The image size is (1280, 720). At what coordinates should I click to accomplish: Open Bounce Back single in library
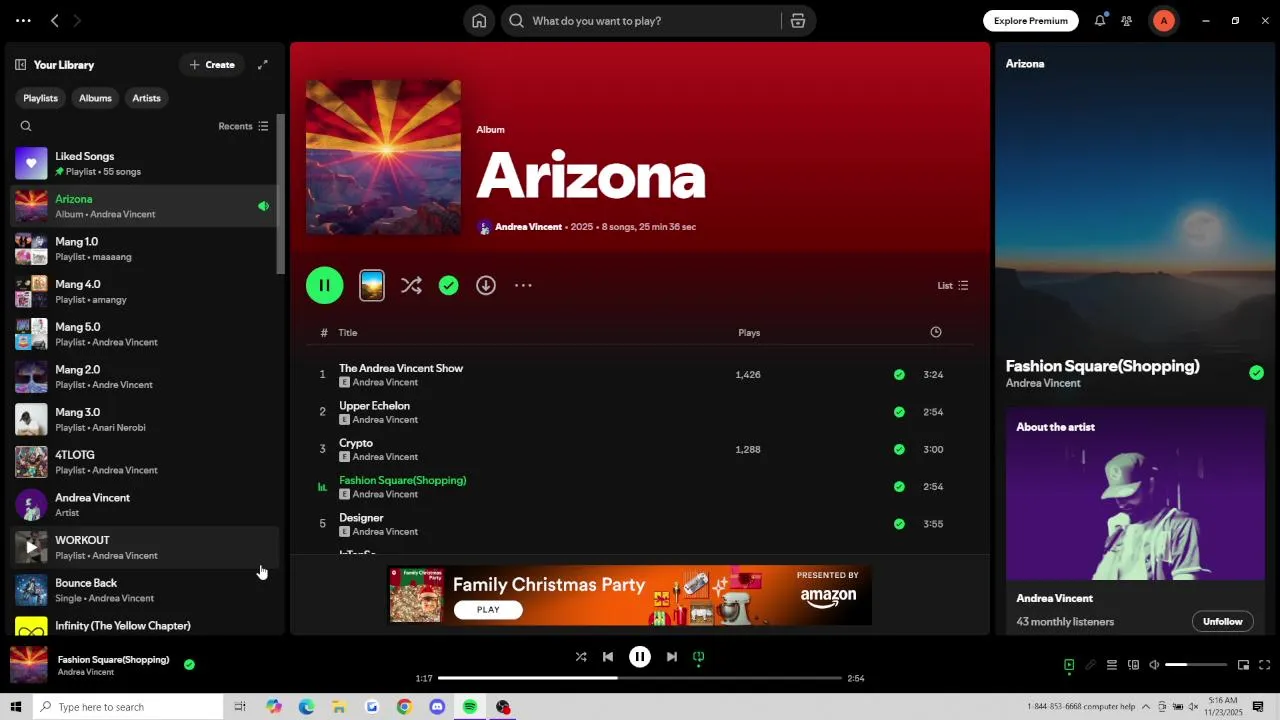[x=143, y=590]
